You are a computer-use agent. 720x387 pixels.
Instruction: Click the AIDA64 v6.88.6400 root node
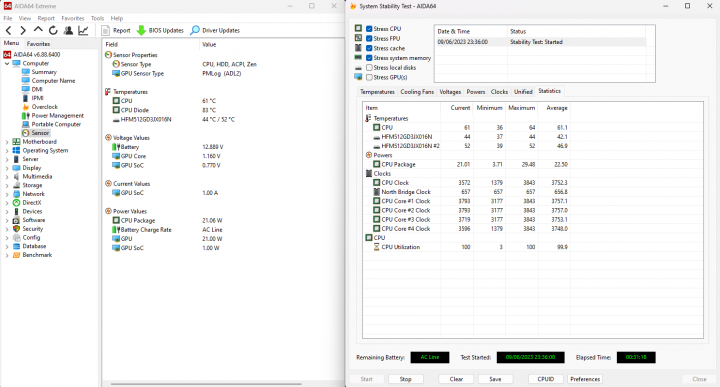tap(37, 55)
